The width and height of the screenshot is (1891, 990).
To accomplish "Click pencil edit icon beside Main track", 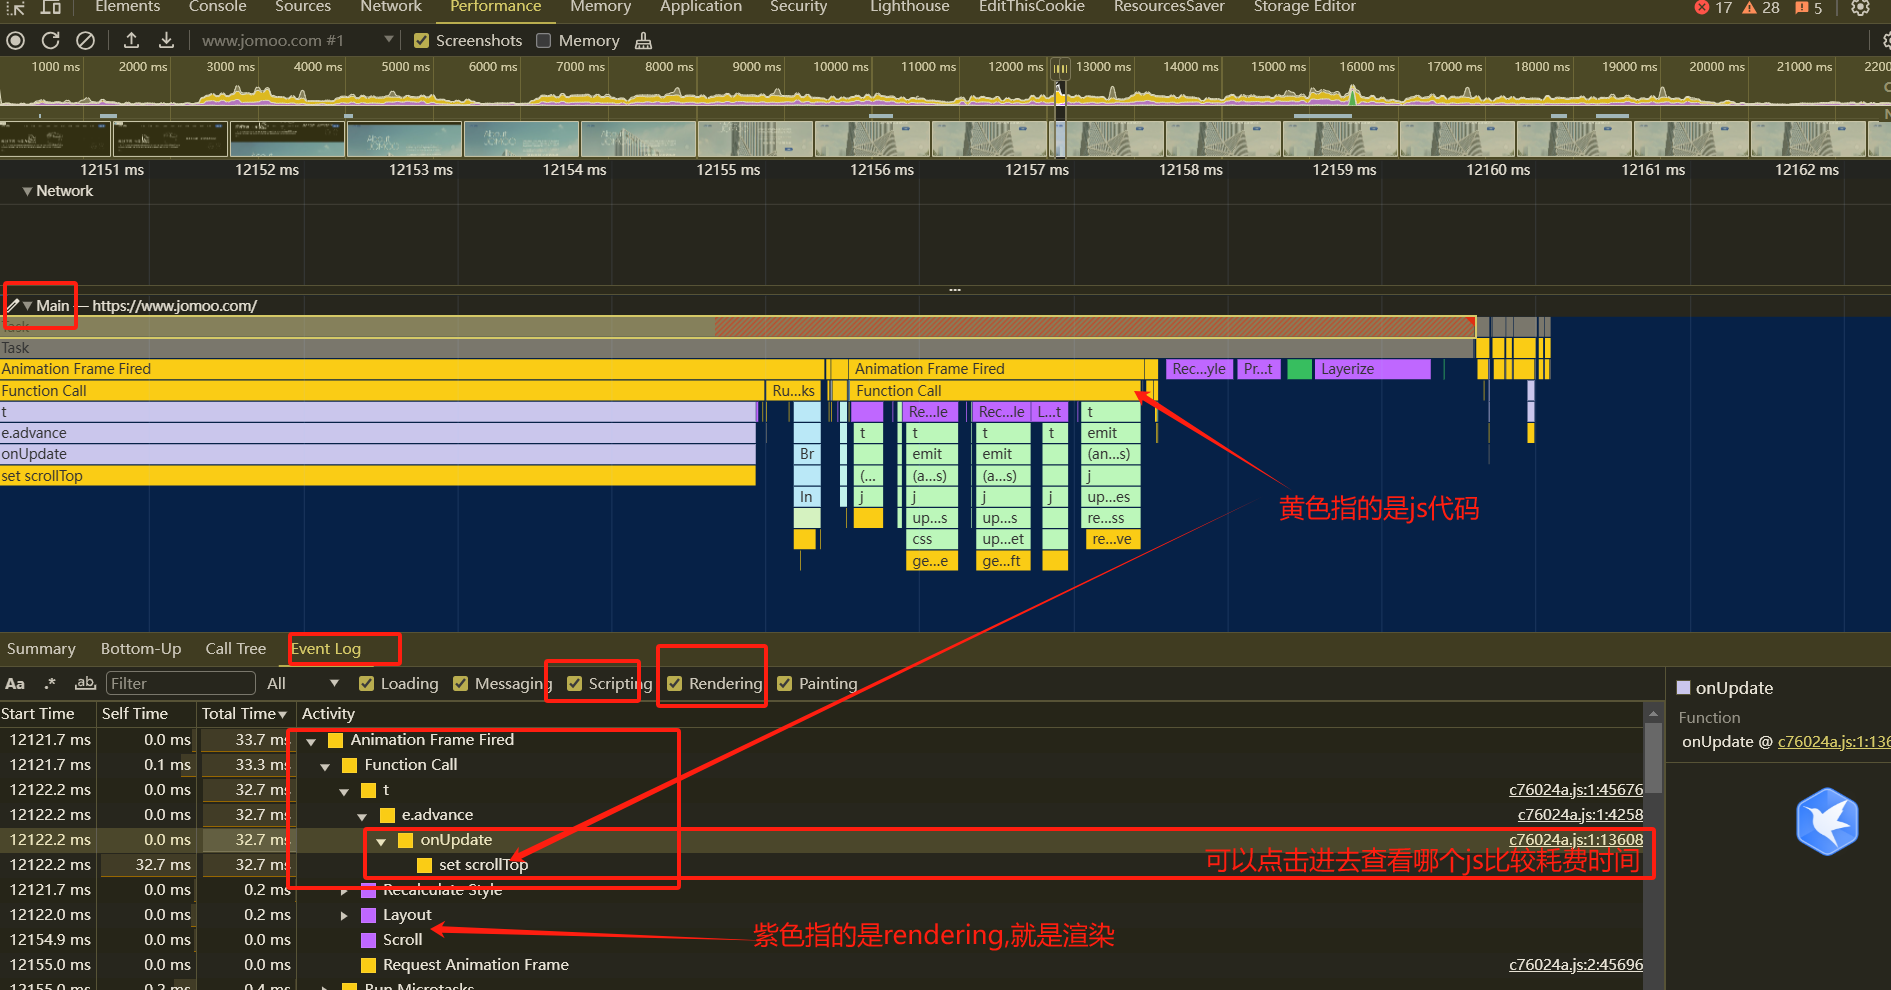I will [12, 305].
